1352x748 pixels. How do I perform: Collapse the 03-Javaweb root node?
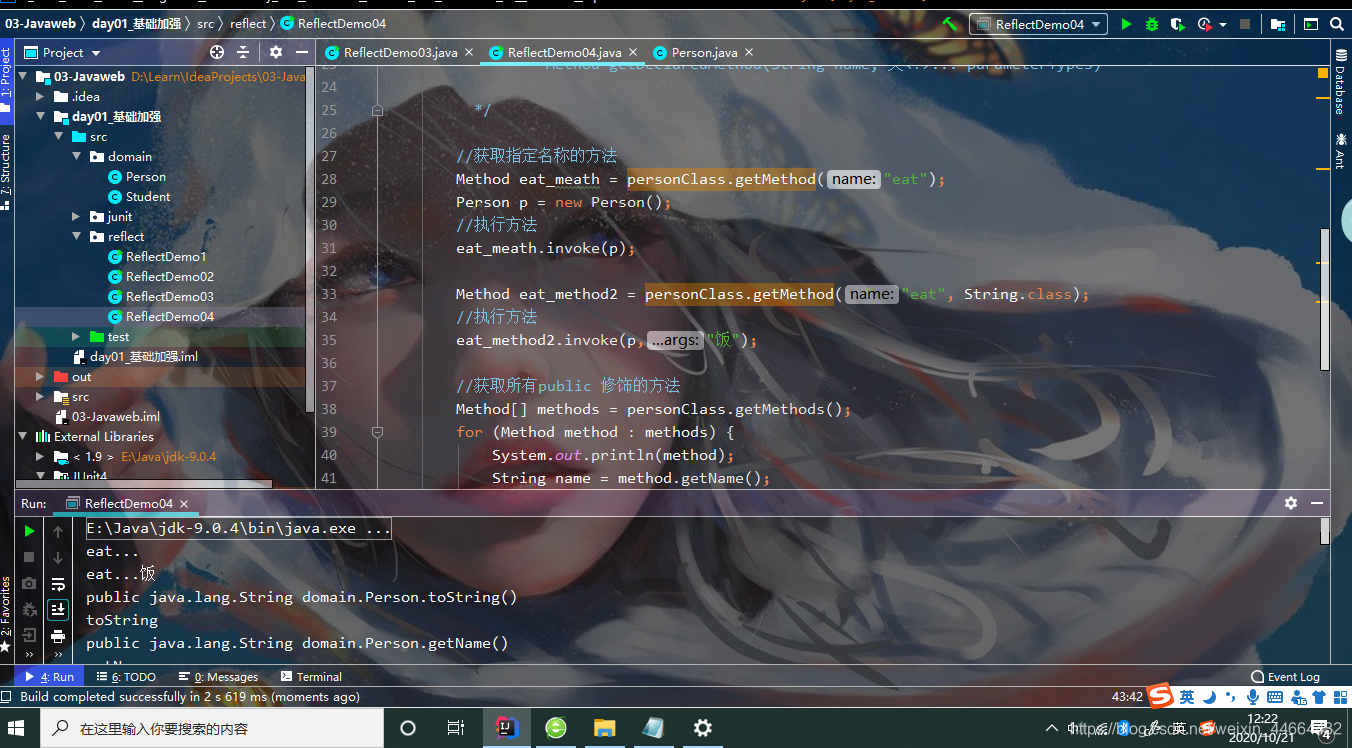[x=22, y=76]
